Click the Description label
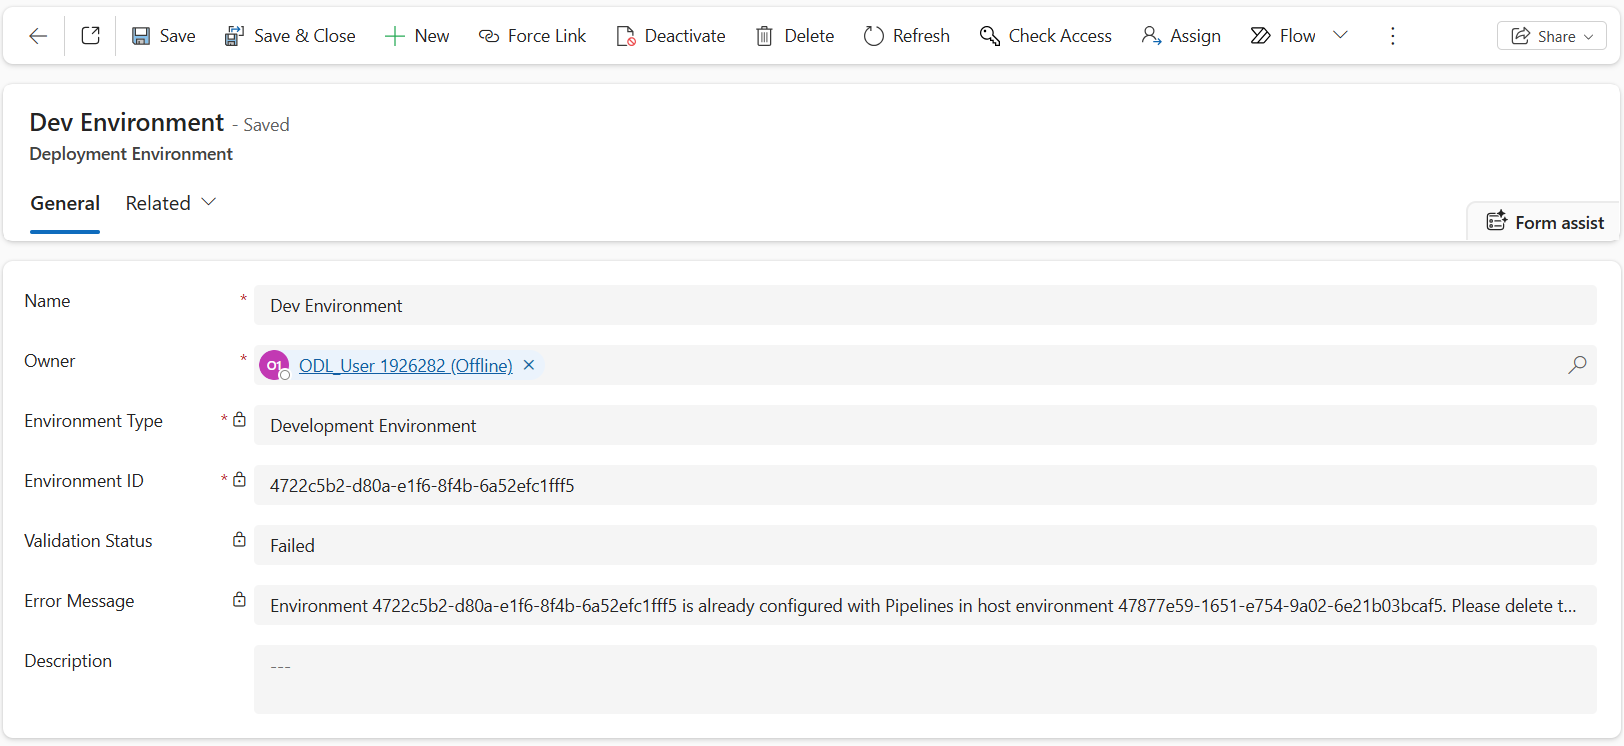 (x=68, y=661)
